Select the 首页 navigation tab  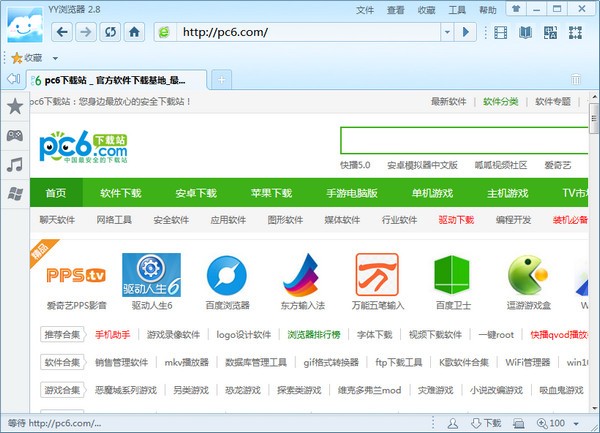pos(56,192)
